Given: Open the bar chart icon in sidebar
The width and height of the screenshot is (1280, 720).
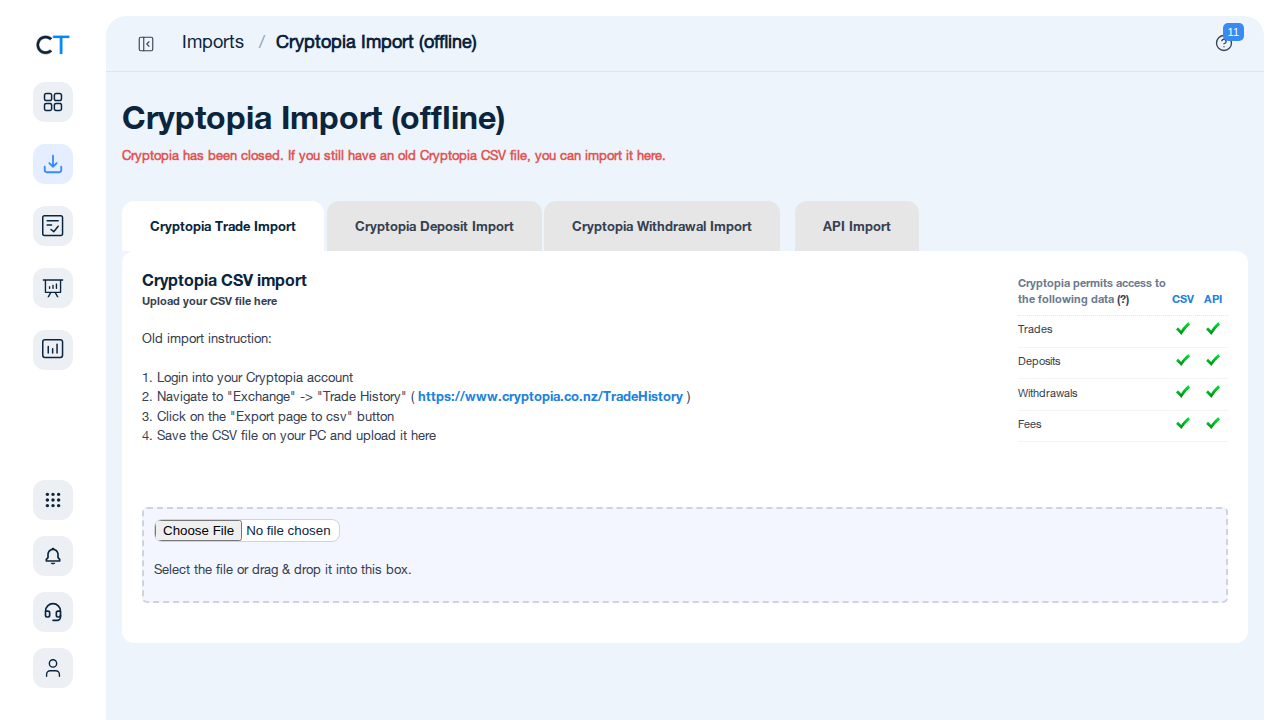Looking at the screenshot, I should coord(53,350).
